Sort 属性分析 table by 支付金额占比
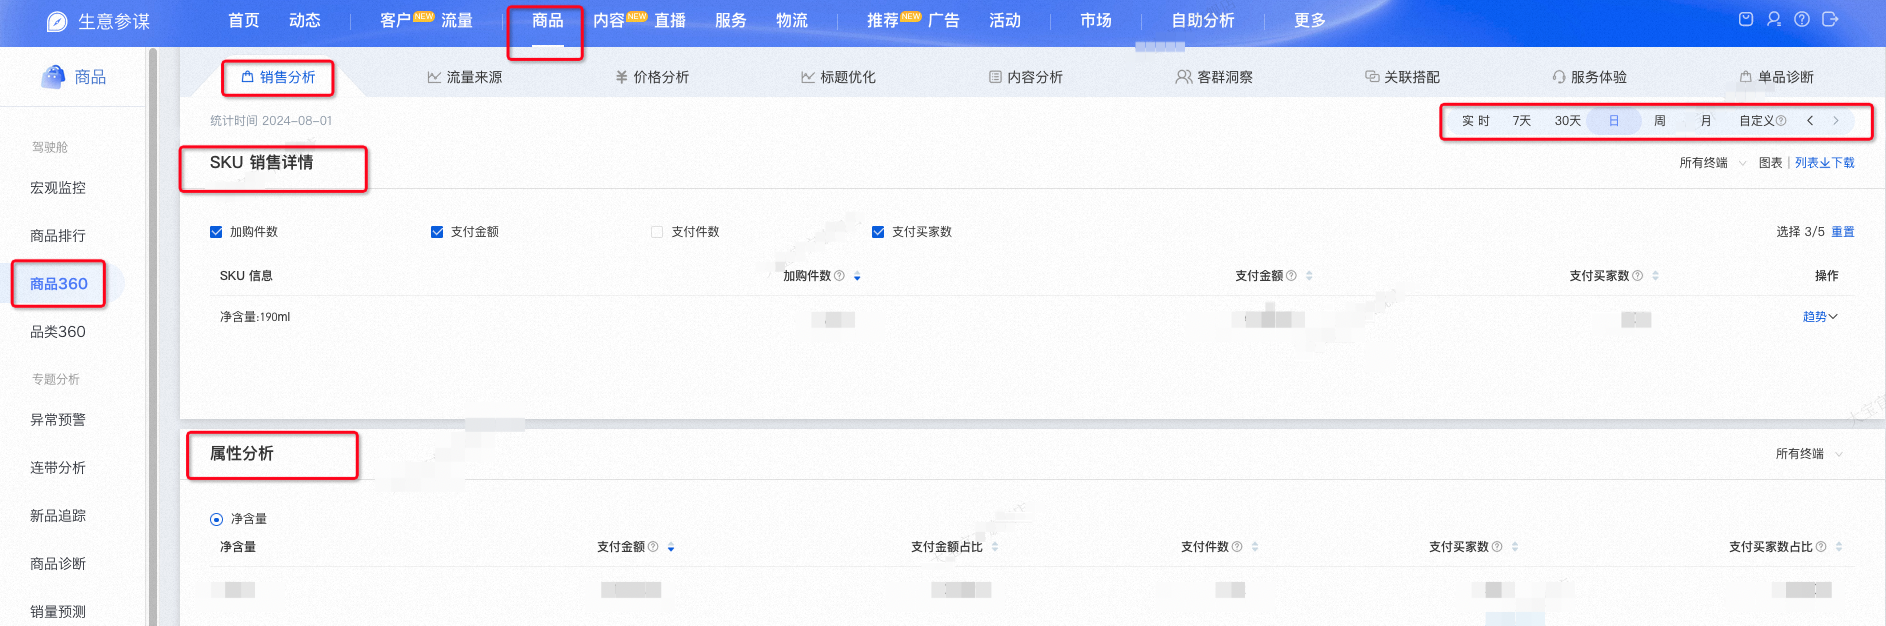 pos(995,547)
